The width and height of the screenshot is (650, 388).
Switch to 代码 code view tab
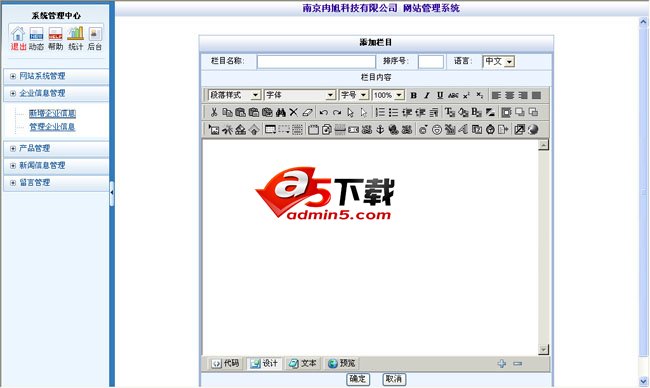[x=226, y=364]
